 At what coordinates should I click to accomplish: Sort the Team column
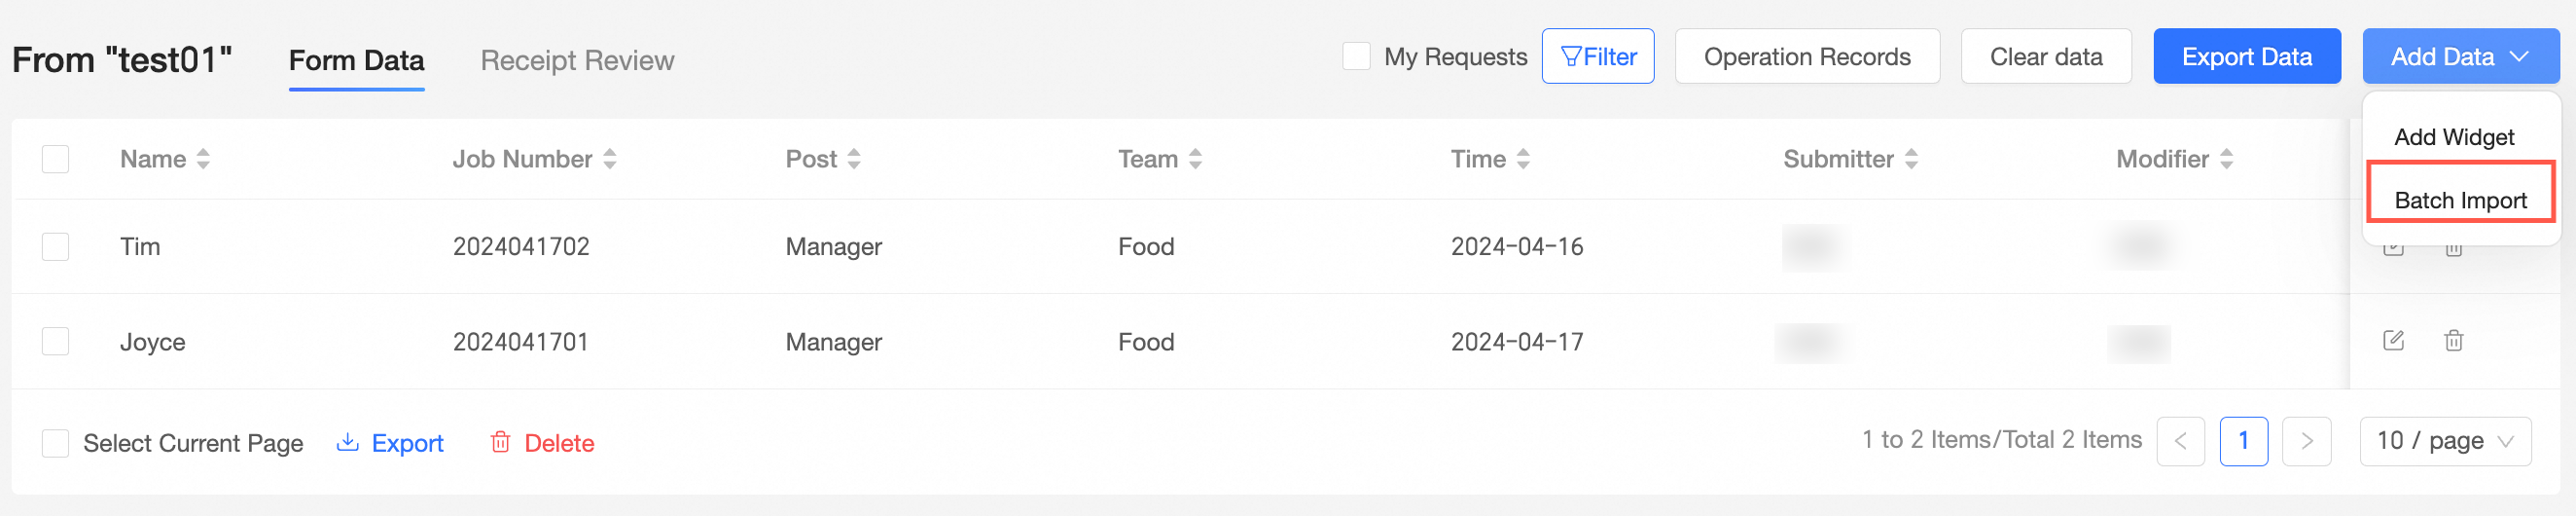click(x=1195, y=159)
